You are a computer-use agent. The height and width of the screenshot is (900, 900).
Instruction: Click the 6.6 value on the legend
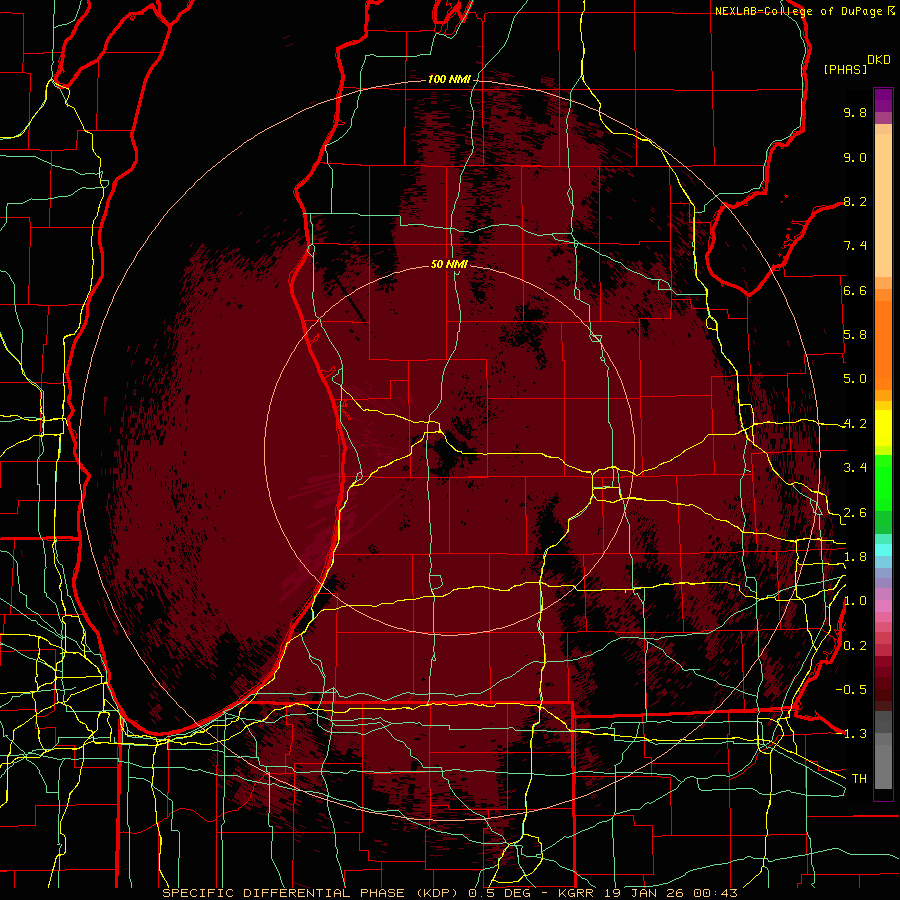(x=855, y=290)
